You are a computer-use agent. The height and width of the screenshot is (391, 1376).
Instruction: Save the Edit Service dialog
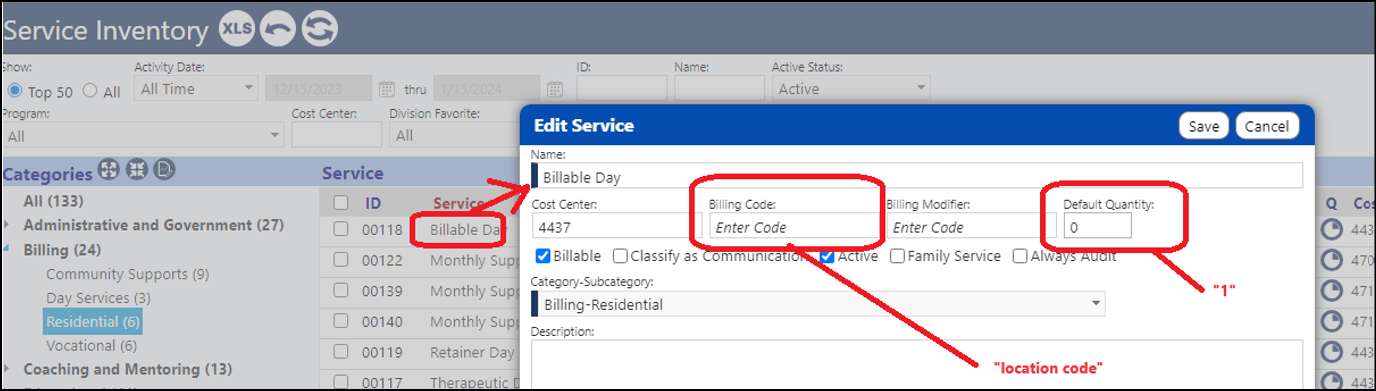tap(1204, 126)
